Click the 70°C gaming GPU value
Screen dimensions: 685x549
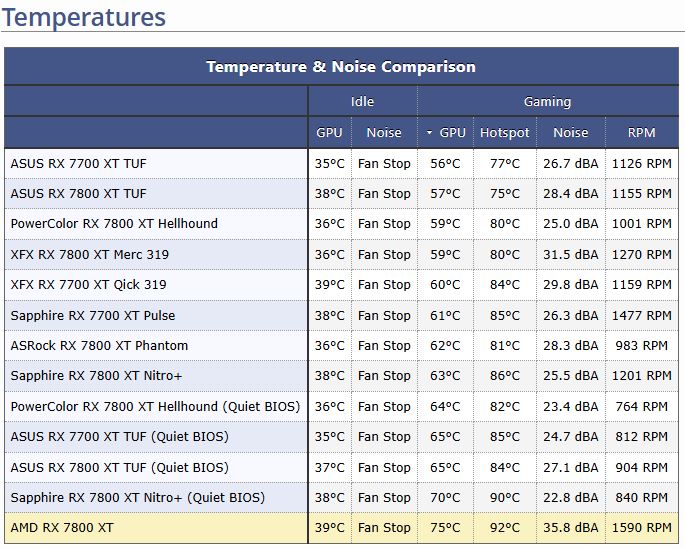[445, 497]
